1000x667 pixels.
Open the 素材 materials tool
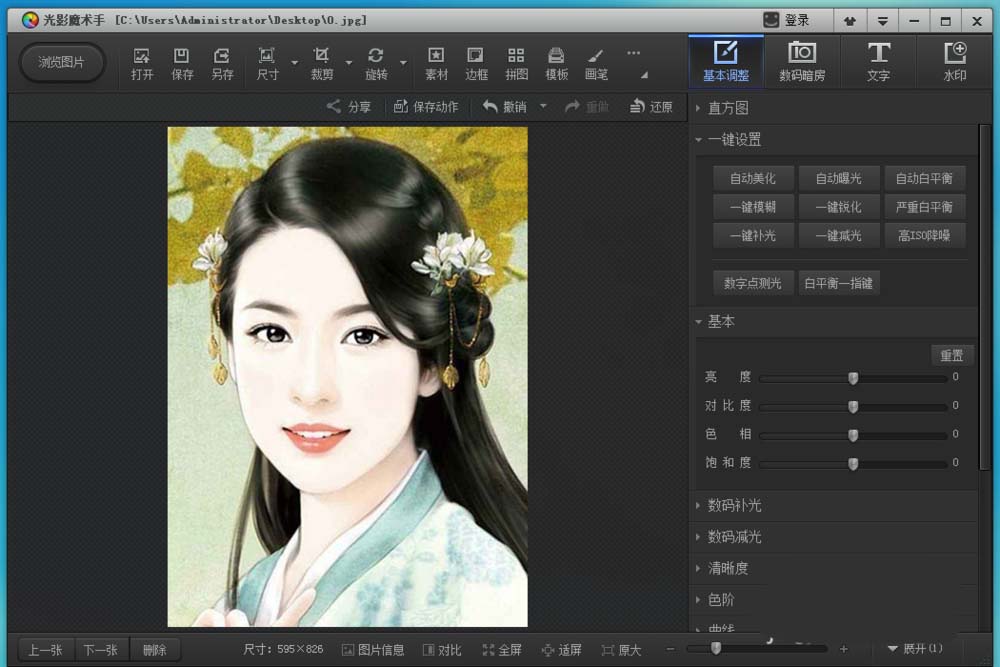click(436, 64)
